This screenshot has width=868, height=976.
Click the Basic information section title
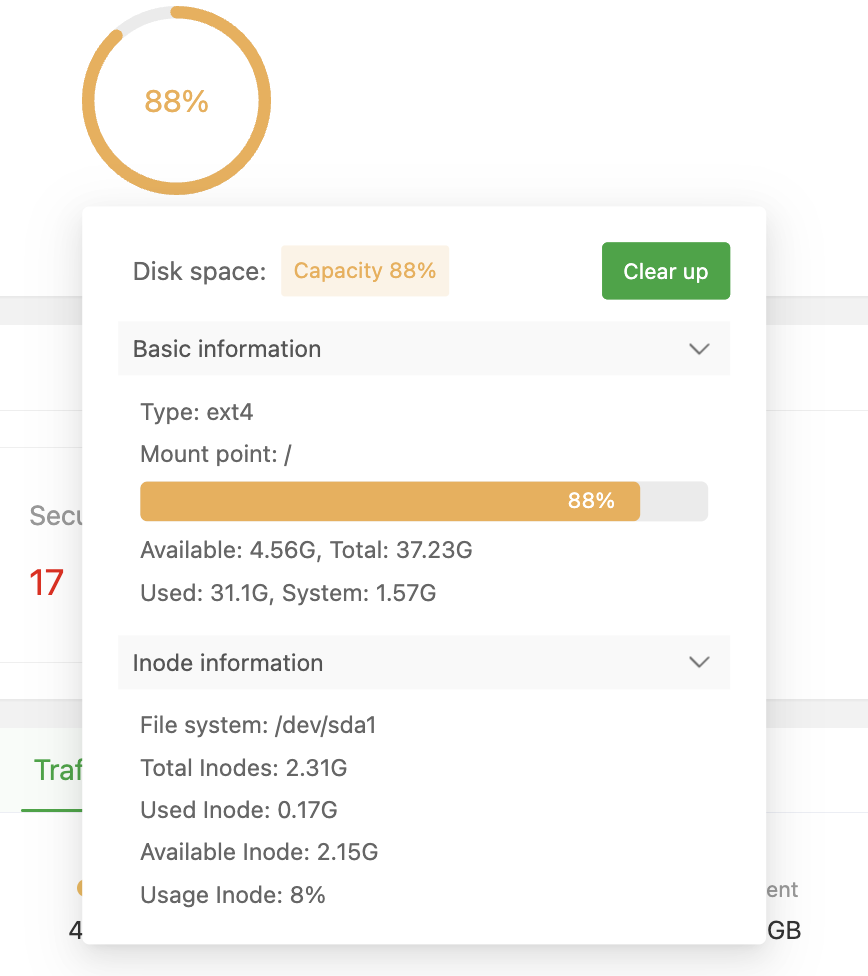pos(227,349)
